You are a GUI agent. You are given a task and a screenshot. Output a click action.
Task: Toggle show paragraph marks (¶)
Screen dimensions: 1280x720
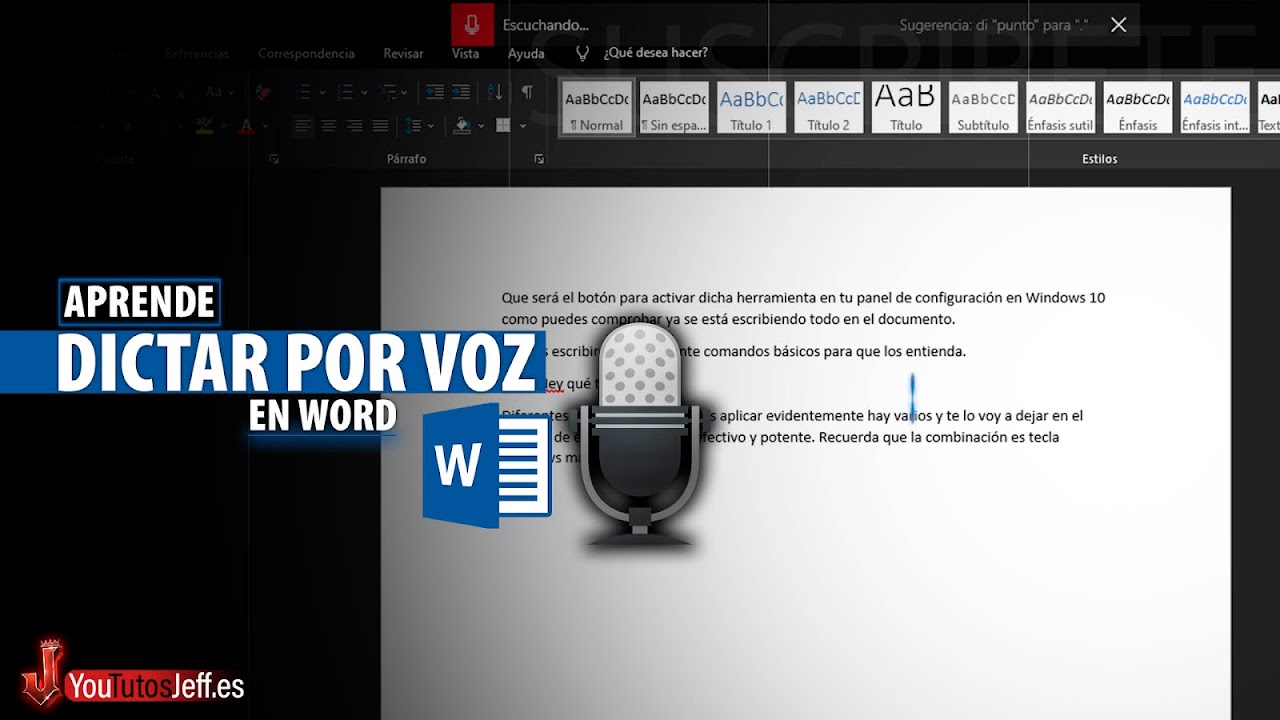[x=527, y=92]
